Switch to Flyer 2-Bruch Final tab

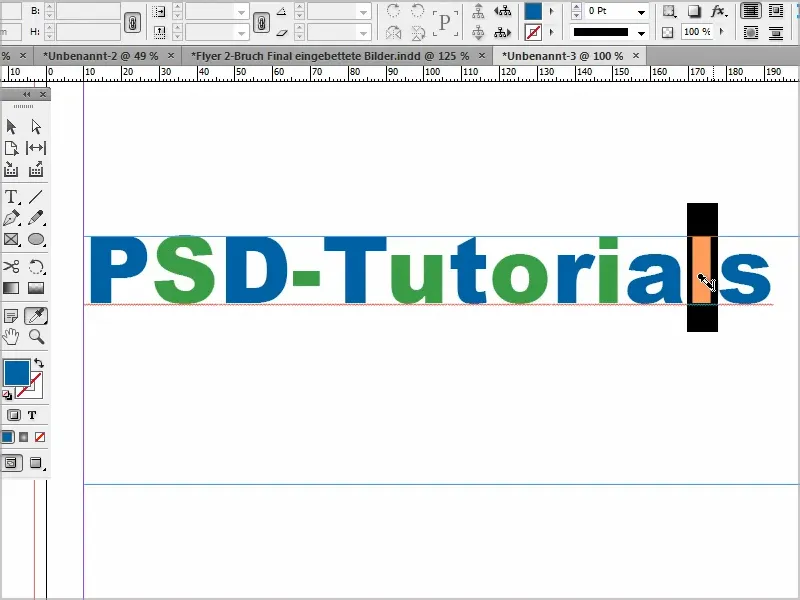330,56
